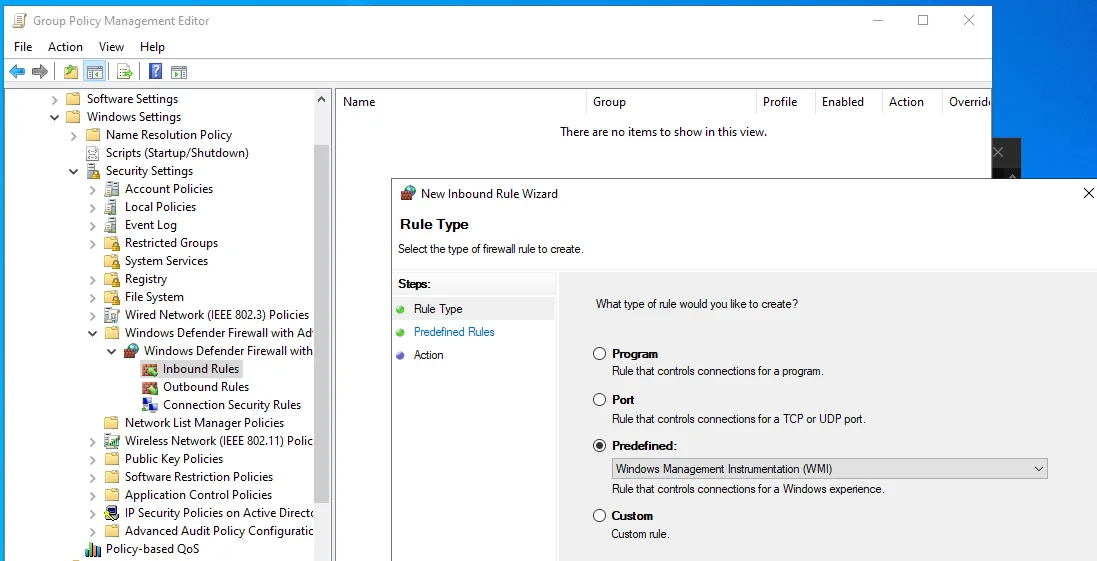This screenshot has height=561, width=1097.
Task: Open the Action menu
Action: 65,47
